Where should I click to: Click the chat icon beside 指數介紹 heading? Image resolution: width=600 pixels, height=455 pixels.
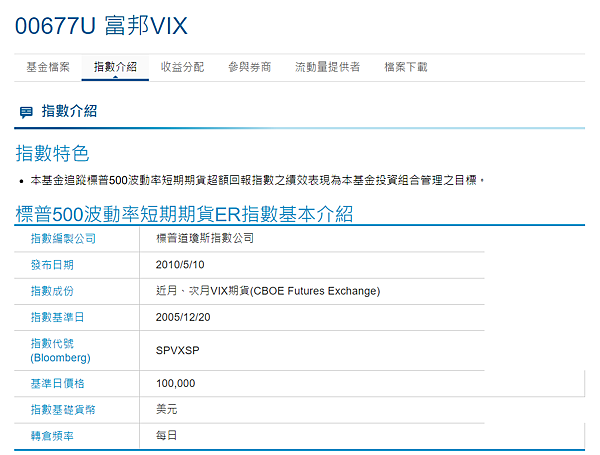(x=26, y=112)
